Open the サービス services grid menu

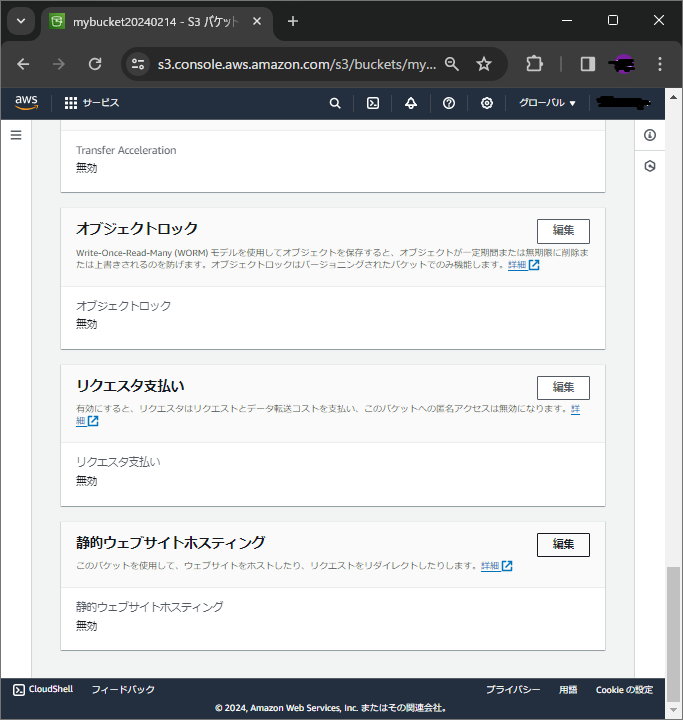[92, 103]
